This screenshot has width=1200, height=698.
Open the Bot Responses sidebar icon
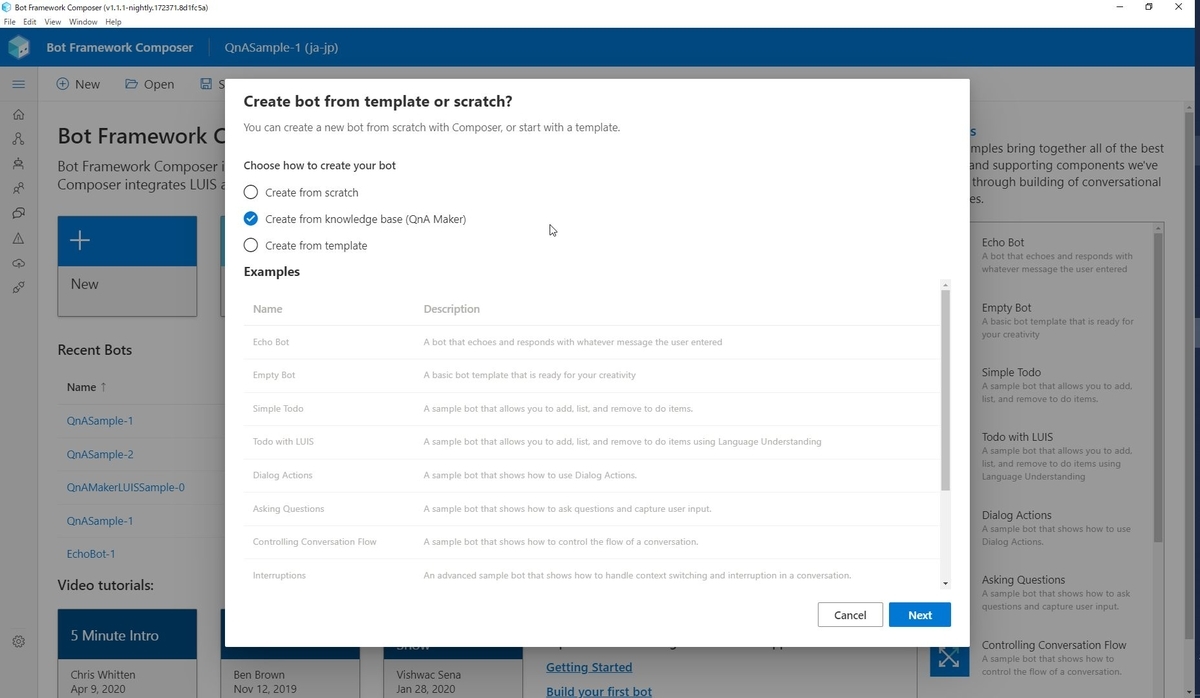click(x=18, y=163)
